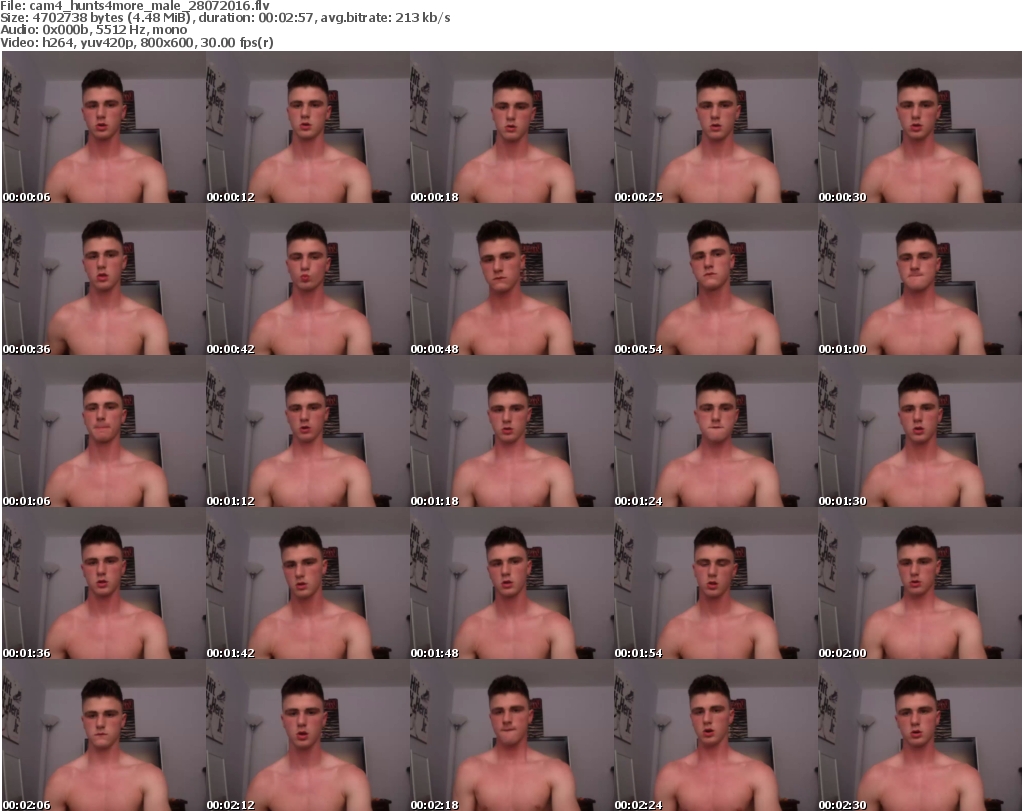The width and height of the screenshot is (1024, 811).
Task: Open the thumbnail timestamped 00:01:06
Action: tap(104, 432)
